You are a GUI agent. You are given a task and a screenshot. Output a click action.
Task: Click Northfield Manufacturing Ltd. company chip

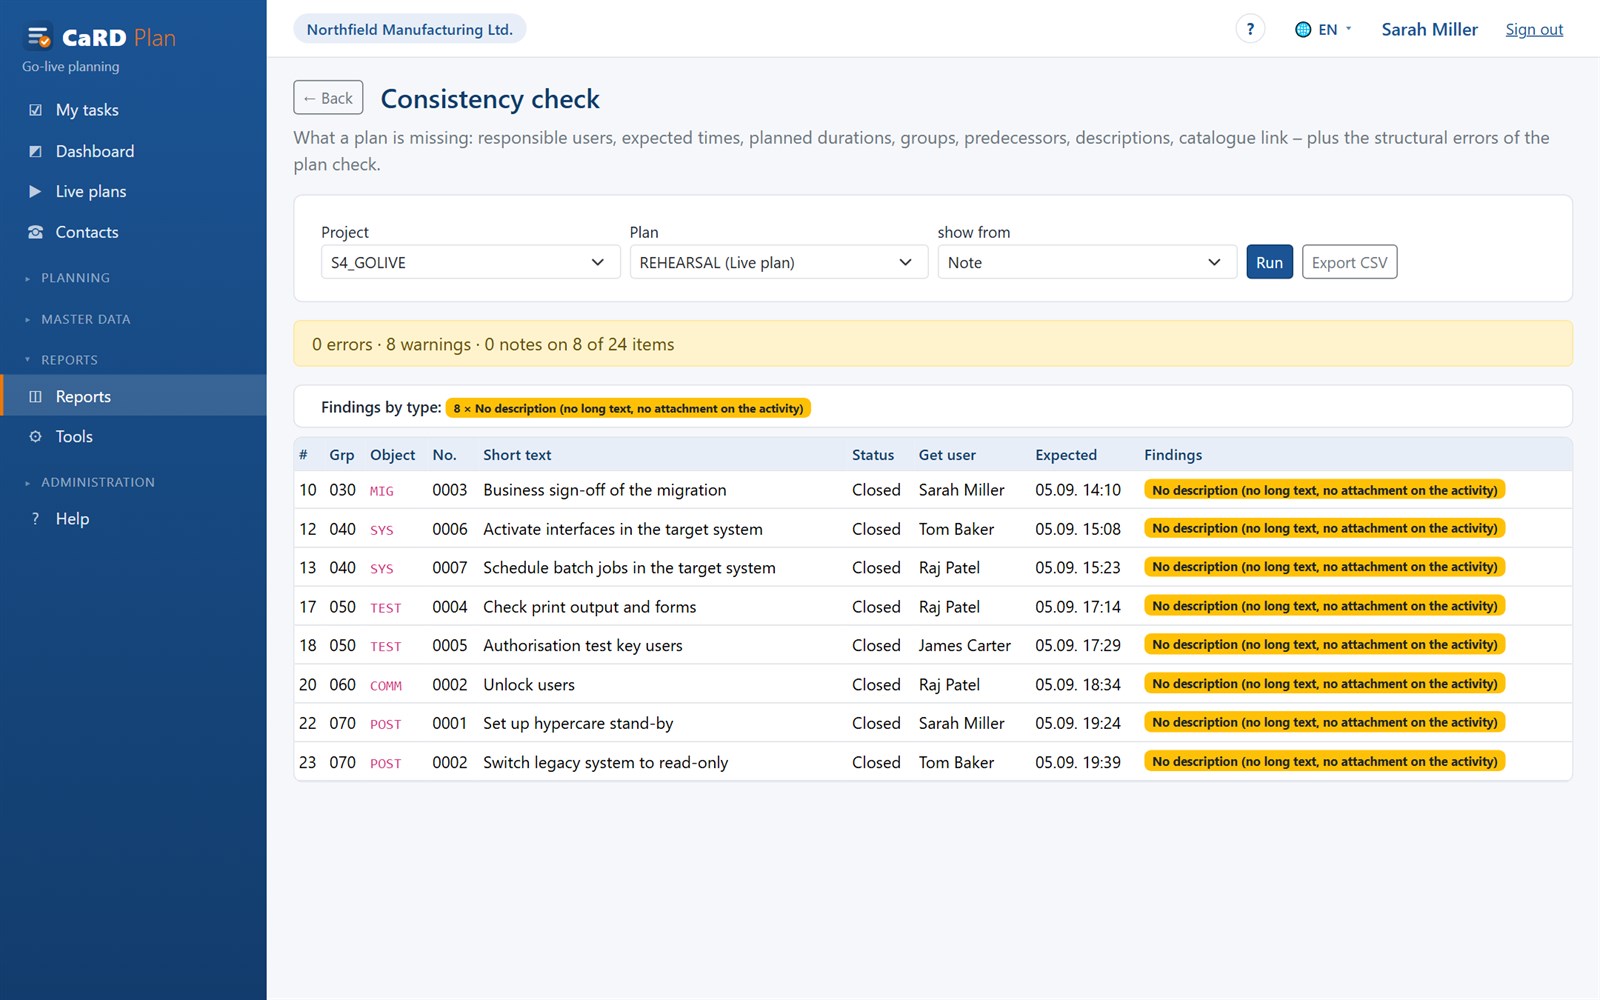410,29
